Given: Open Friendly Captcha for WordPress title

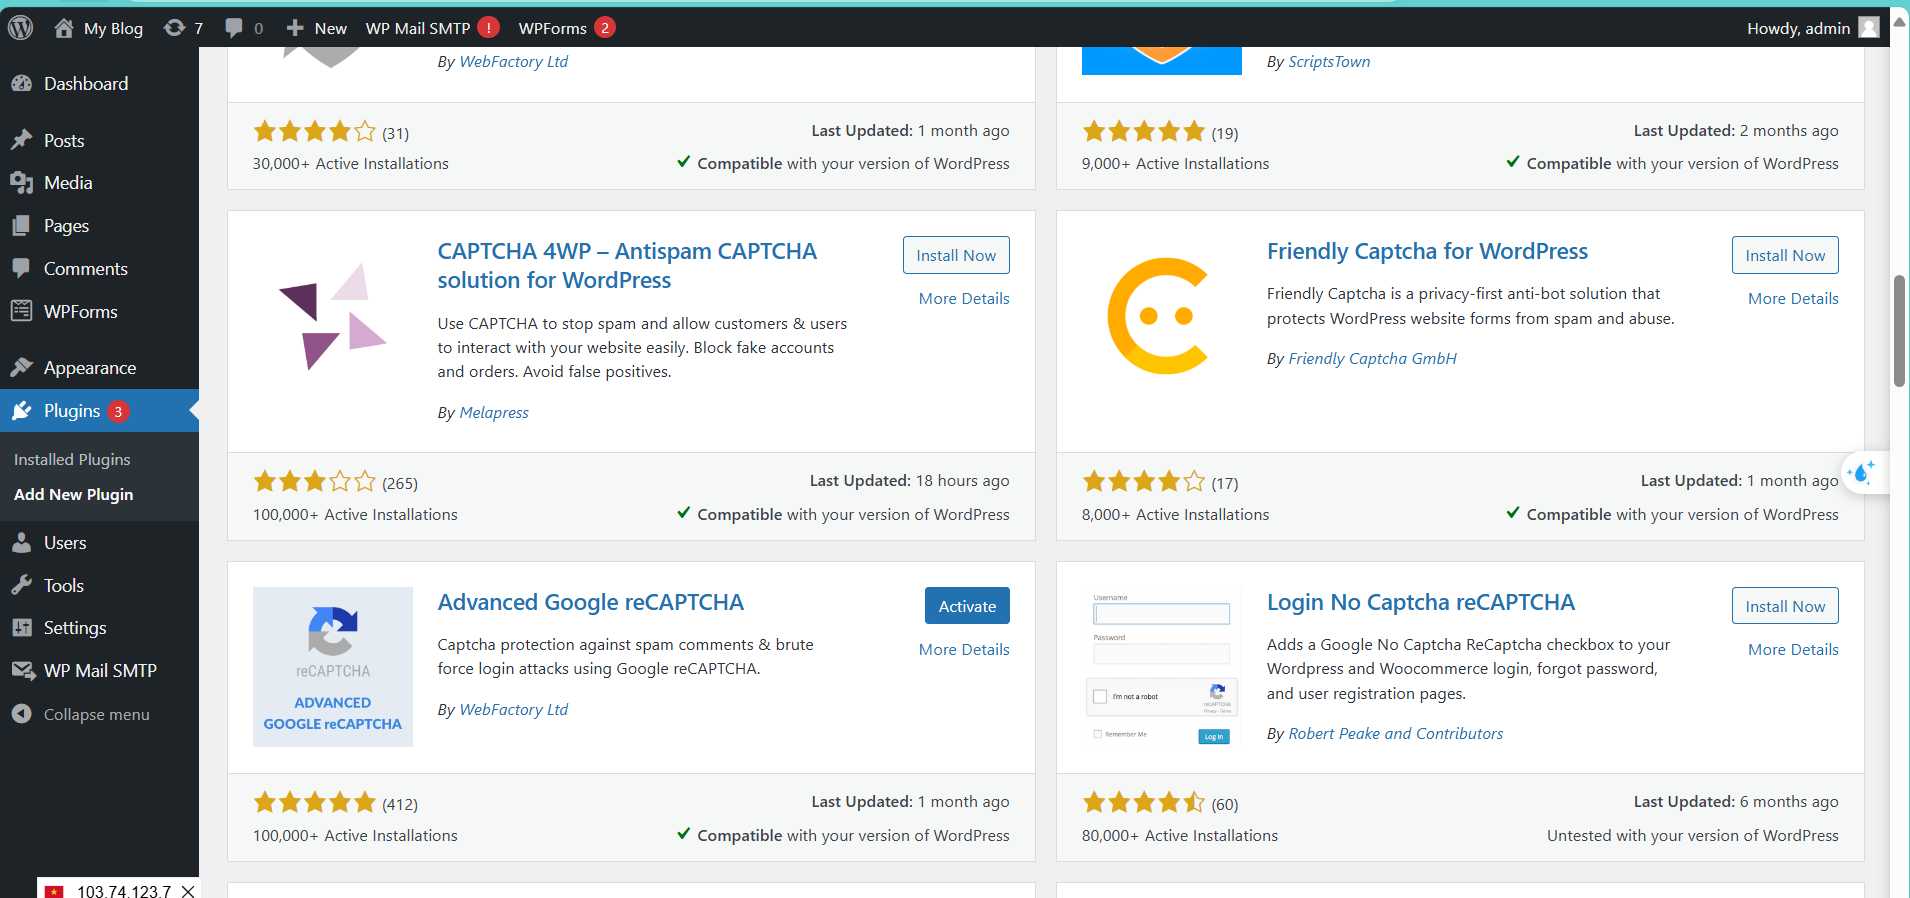Looking at the screenshot, I should click(x=1427, y=252).
